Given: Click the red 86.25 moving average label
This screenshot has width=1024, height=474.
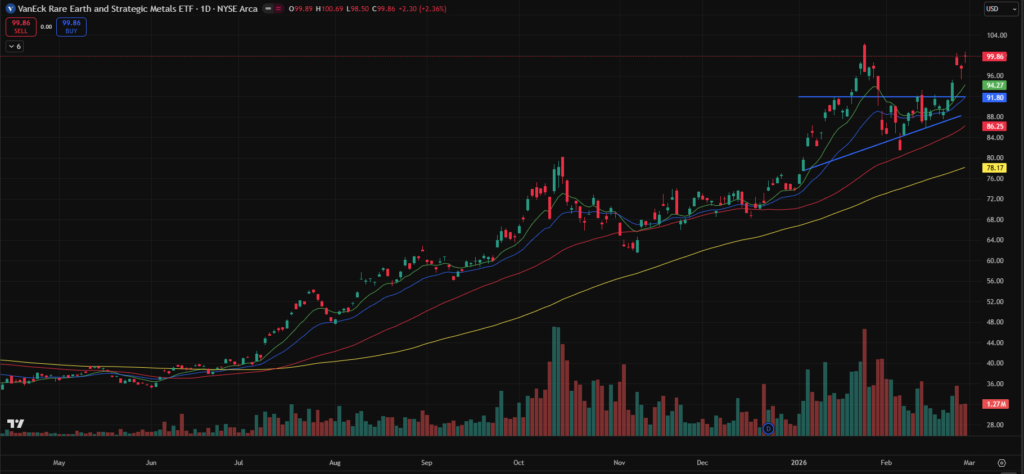Looking at the screenshot, I should click(994, 127).
